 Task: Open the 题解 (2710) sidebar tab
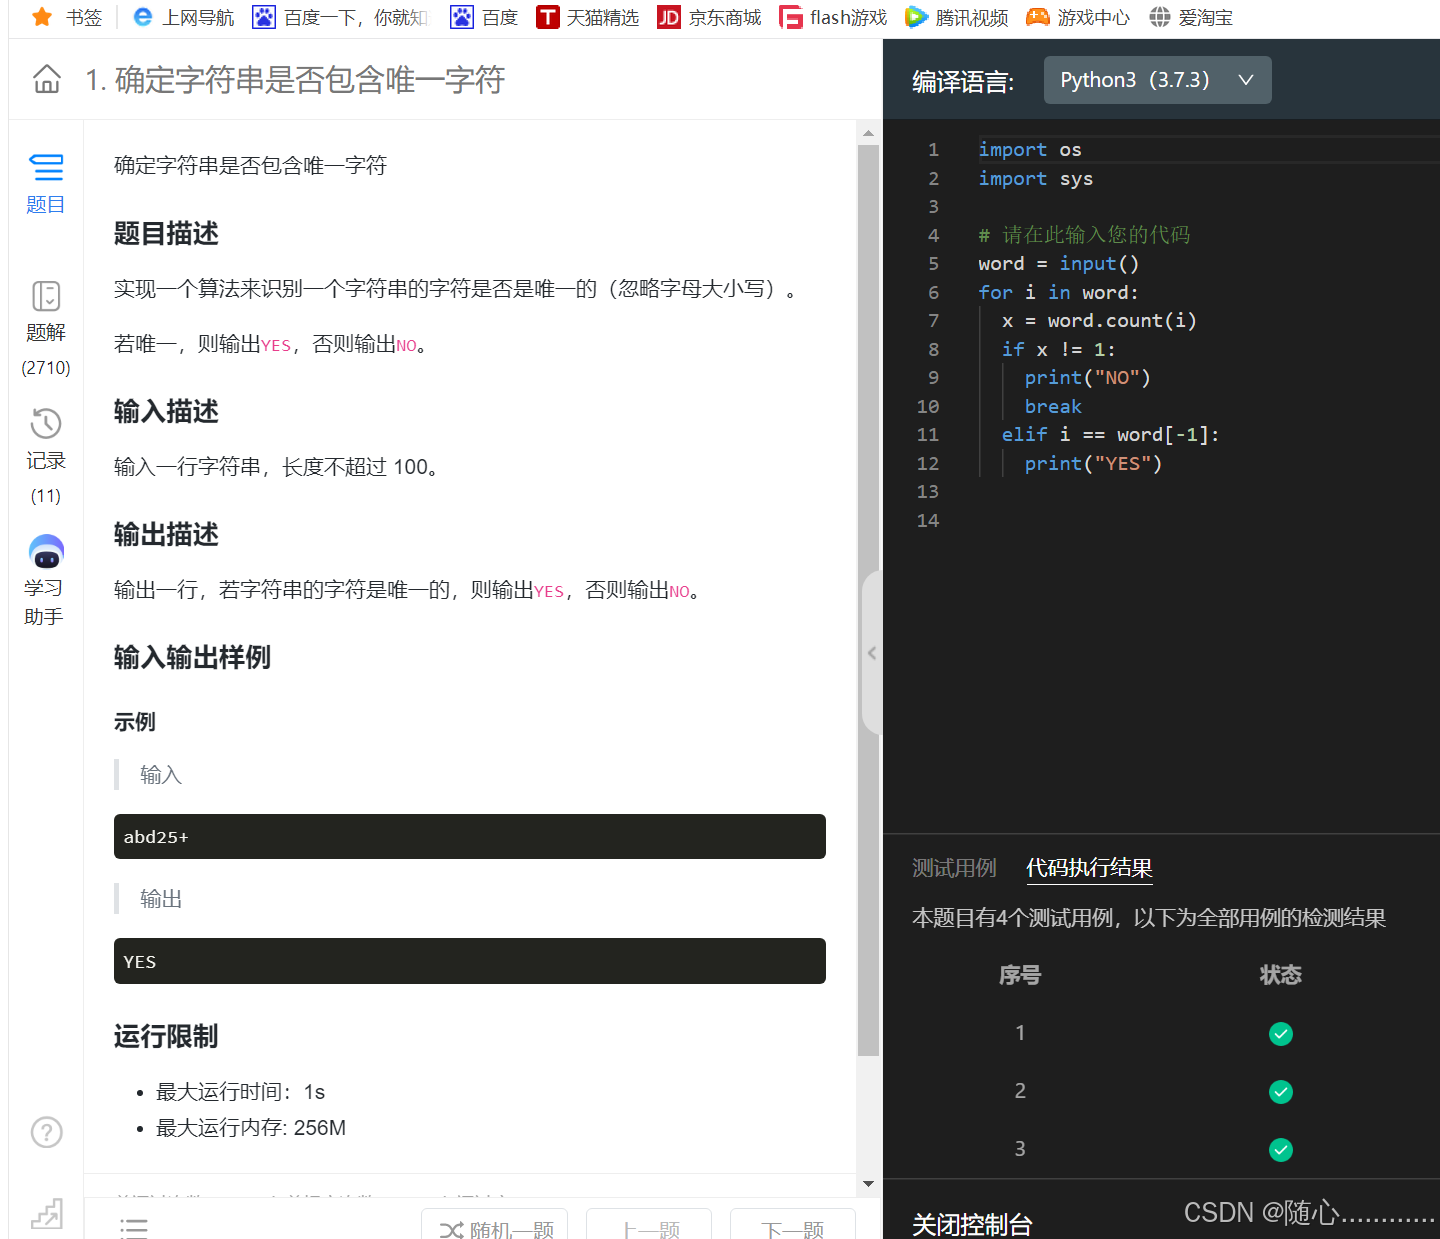(46, 329)
